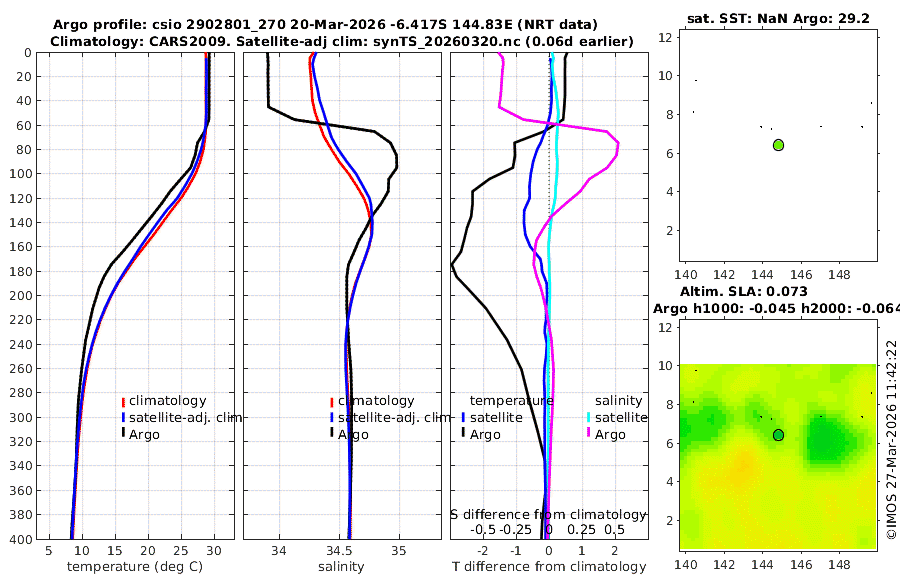900x580 pixels.
Task: Click 'S difference from climatology' label
Action: (548, 515)
